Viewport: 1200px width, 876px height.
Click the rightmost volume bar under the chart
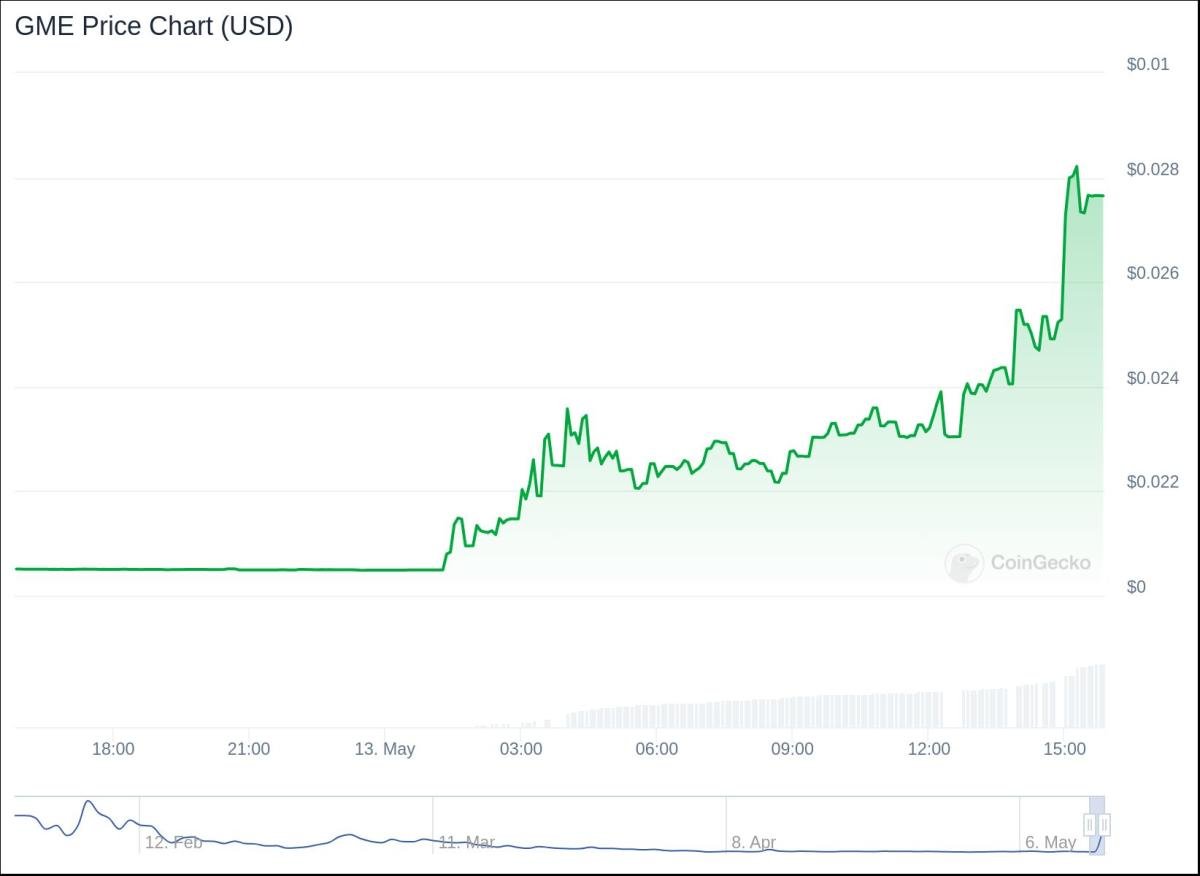(x=1102, y=696)
